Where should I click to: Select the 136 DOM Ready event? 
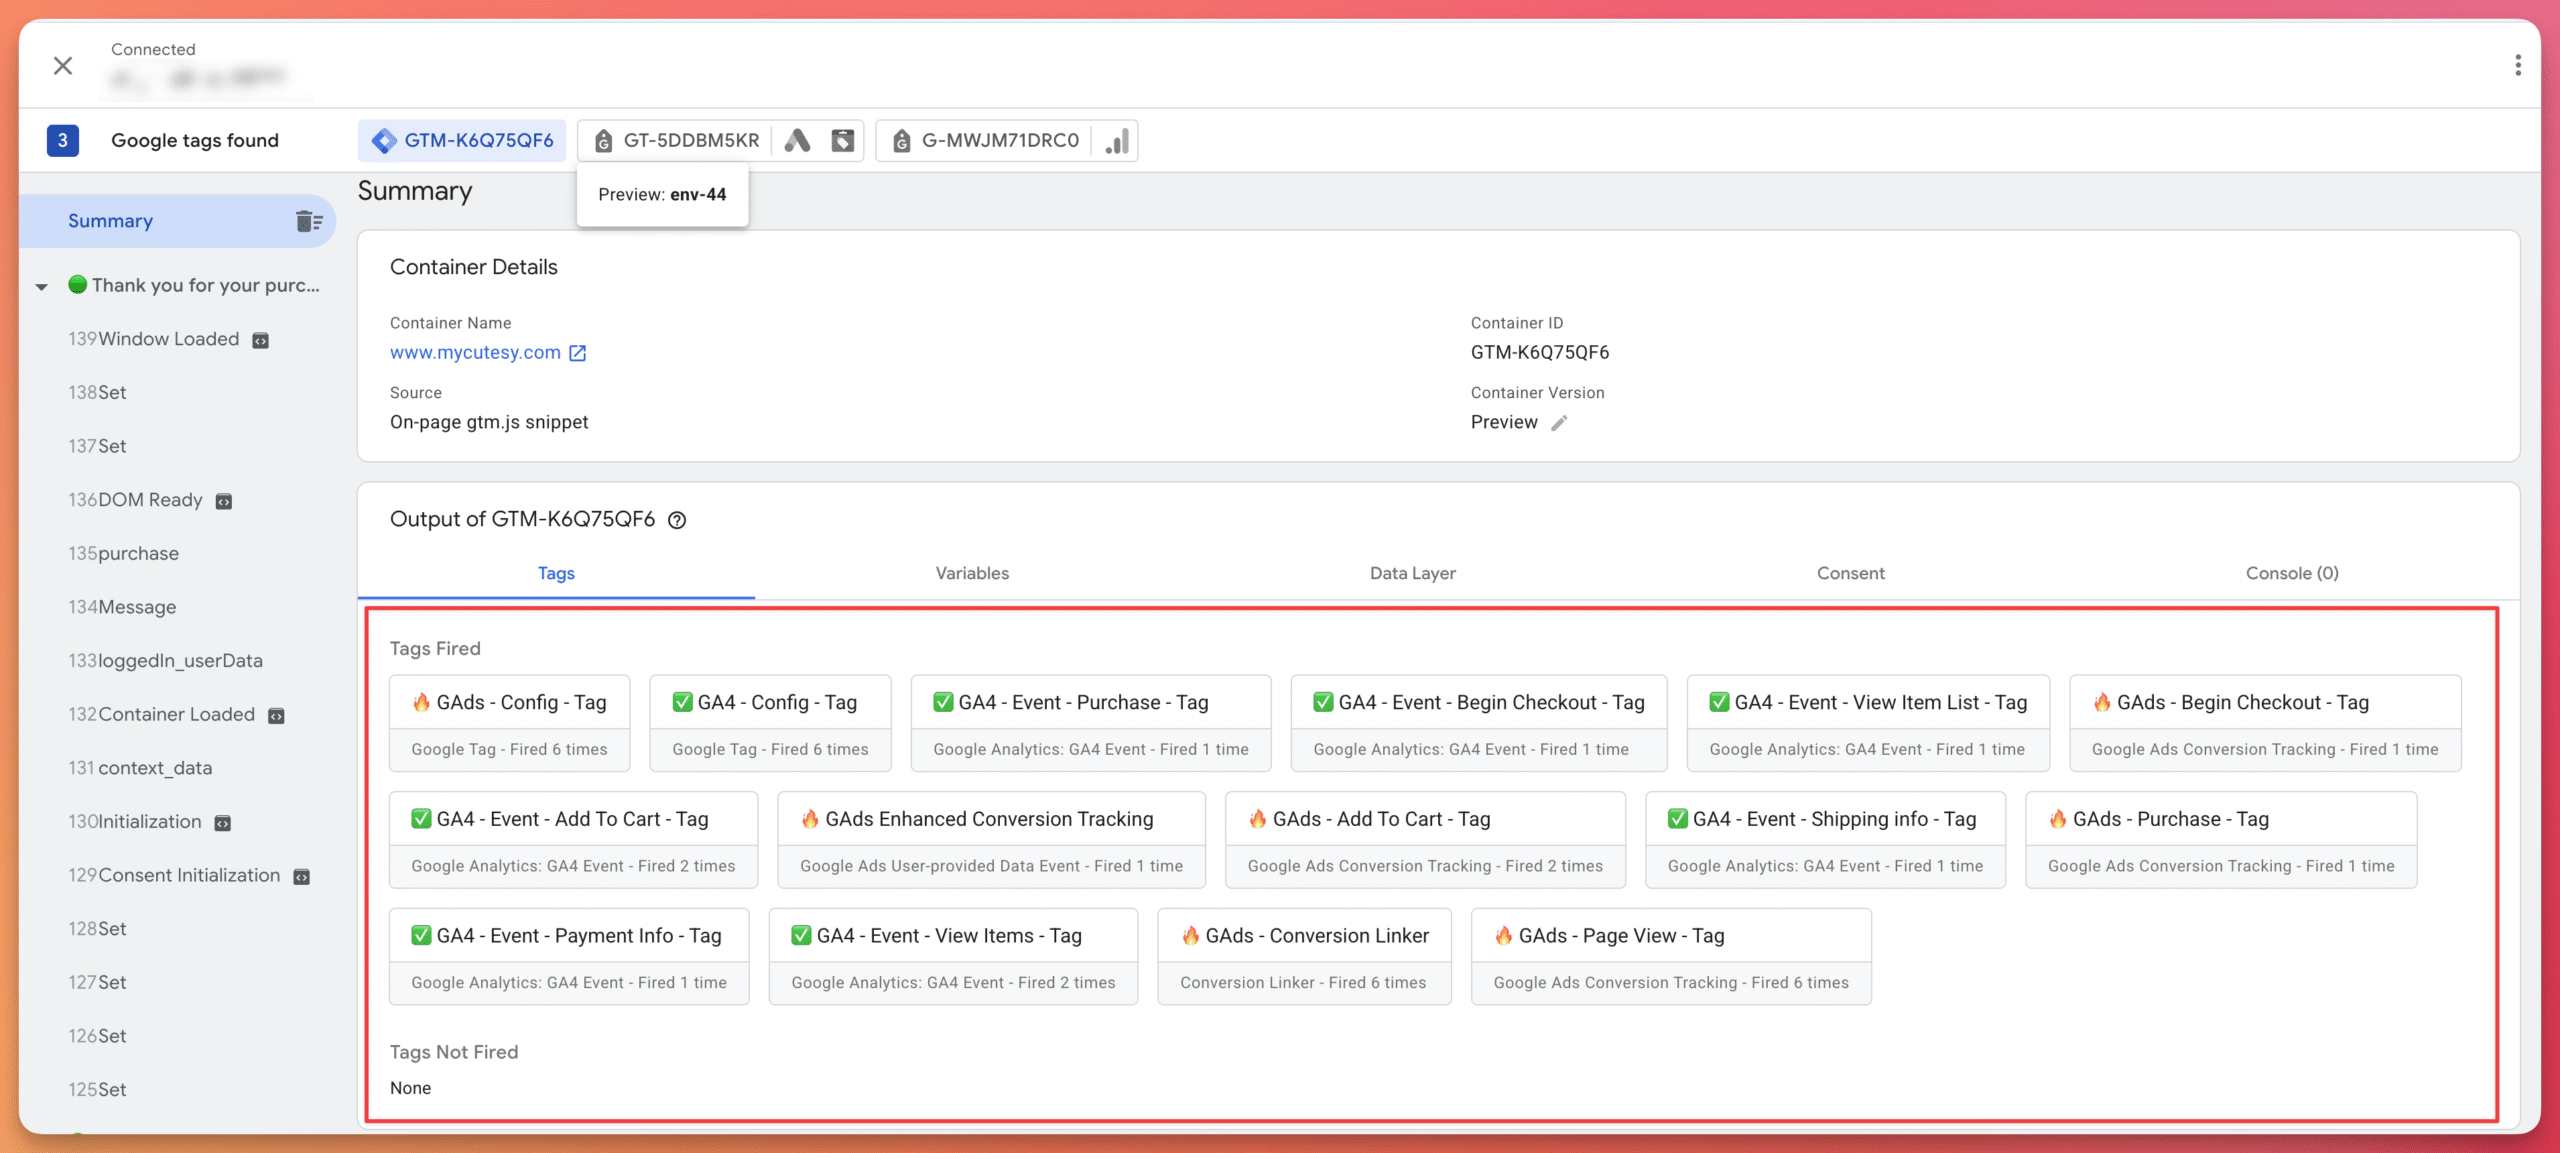135,500
